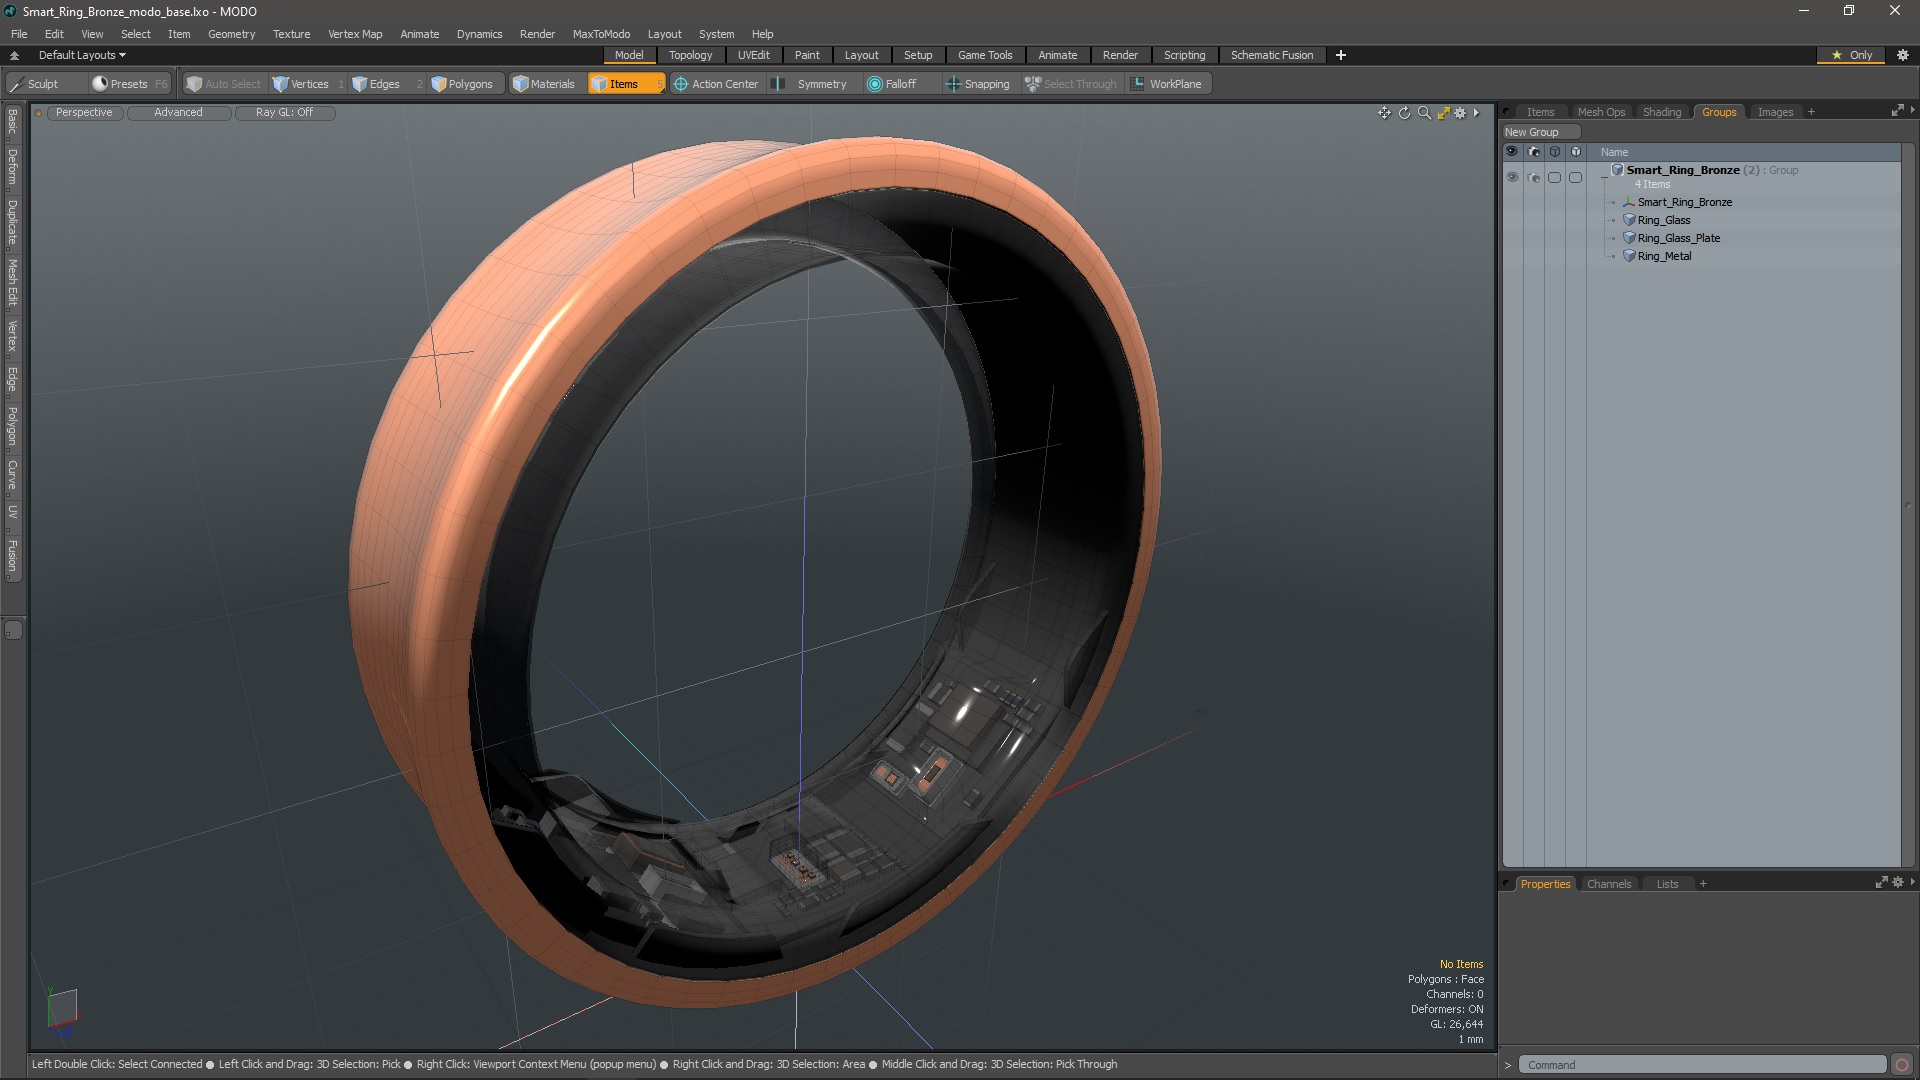Open the Properties panel gear settings

[x=1898, y=882]
